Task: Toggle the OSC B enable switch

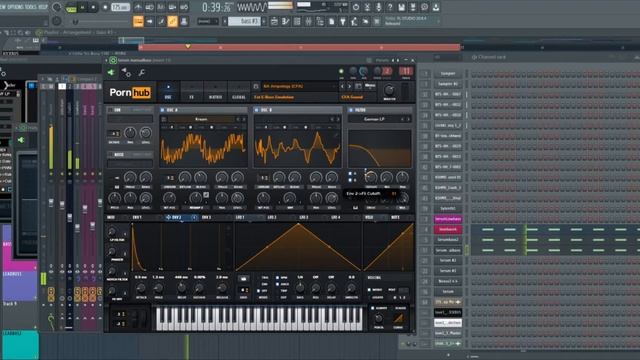Action: 256,110
